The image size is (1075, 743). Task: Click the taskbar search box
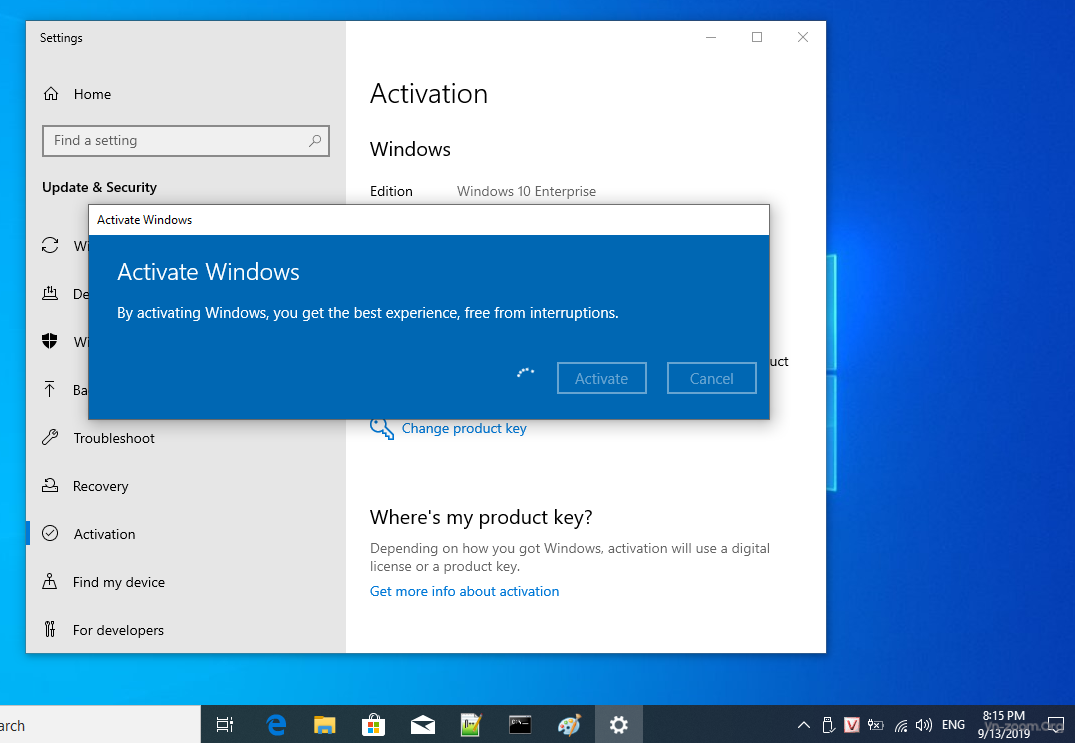[x=100, y=724]
